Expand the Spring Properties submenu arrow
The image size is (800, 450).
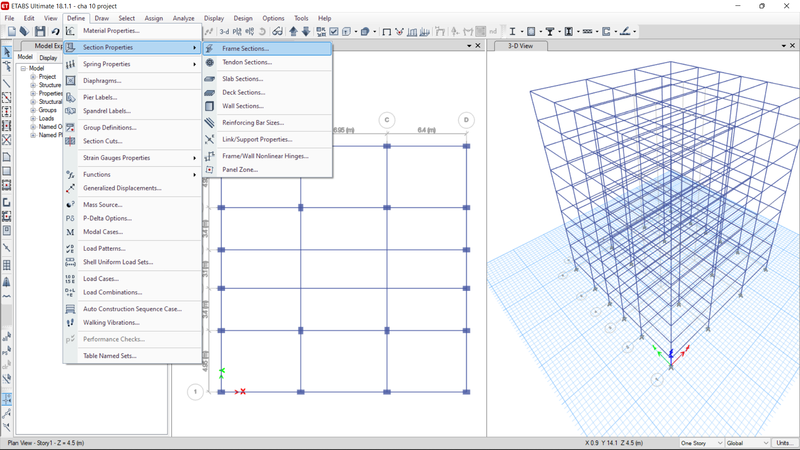click(x=194, y=64)
